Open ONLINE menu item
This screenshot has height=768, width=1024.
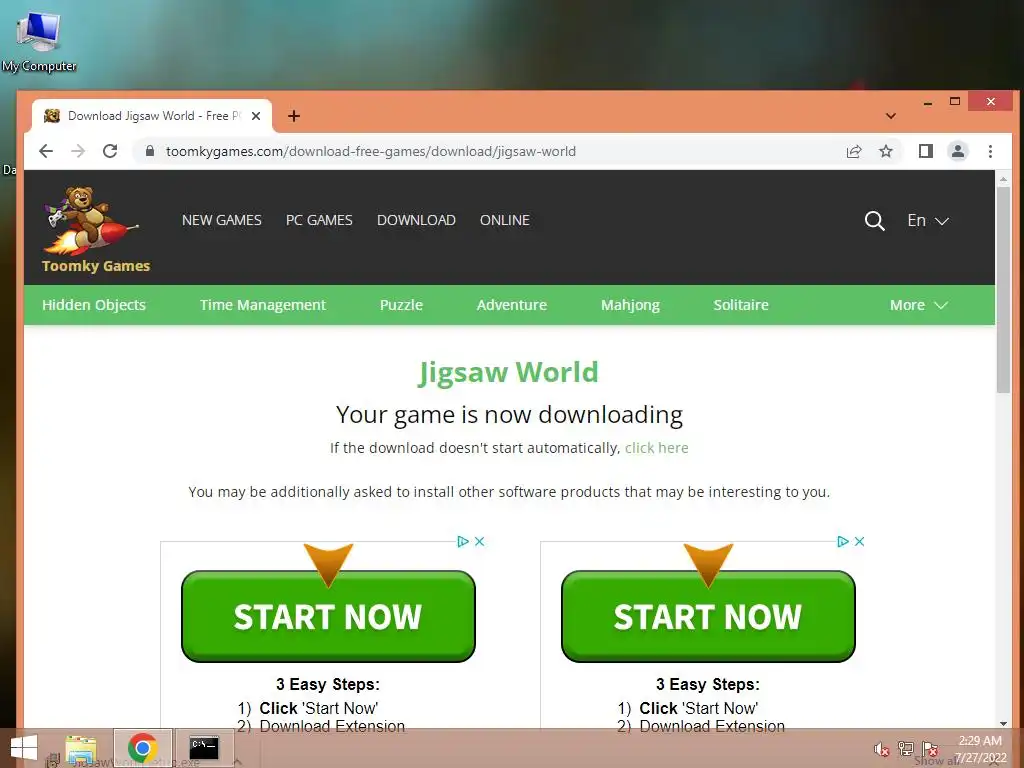pyautogui.click(x=505, y=220)
